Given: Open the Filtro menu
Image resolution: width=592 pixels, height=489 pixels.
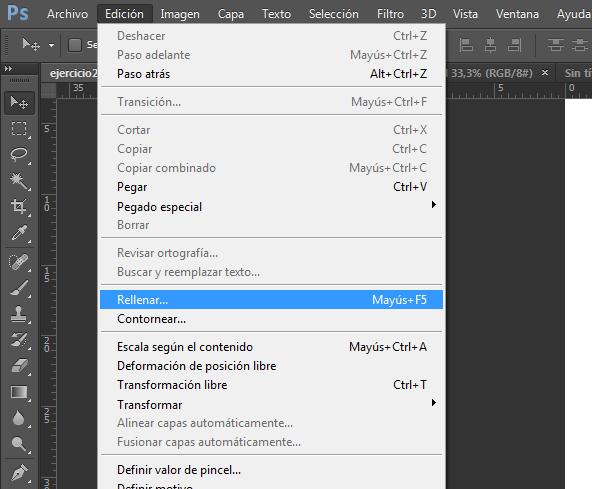Looking at the screenshot, I should tap(390, 14).
